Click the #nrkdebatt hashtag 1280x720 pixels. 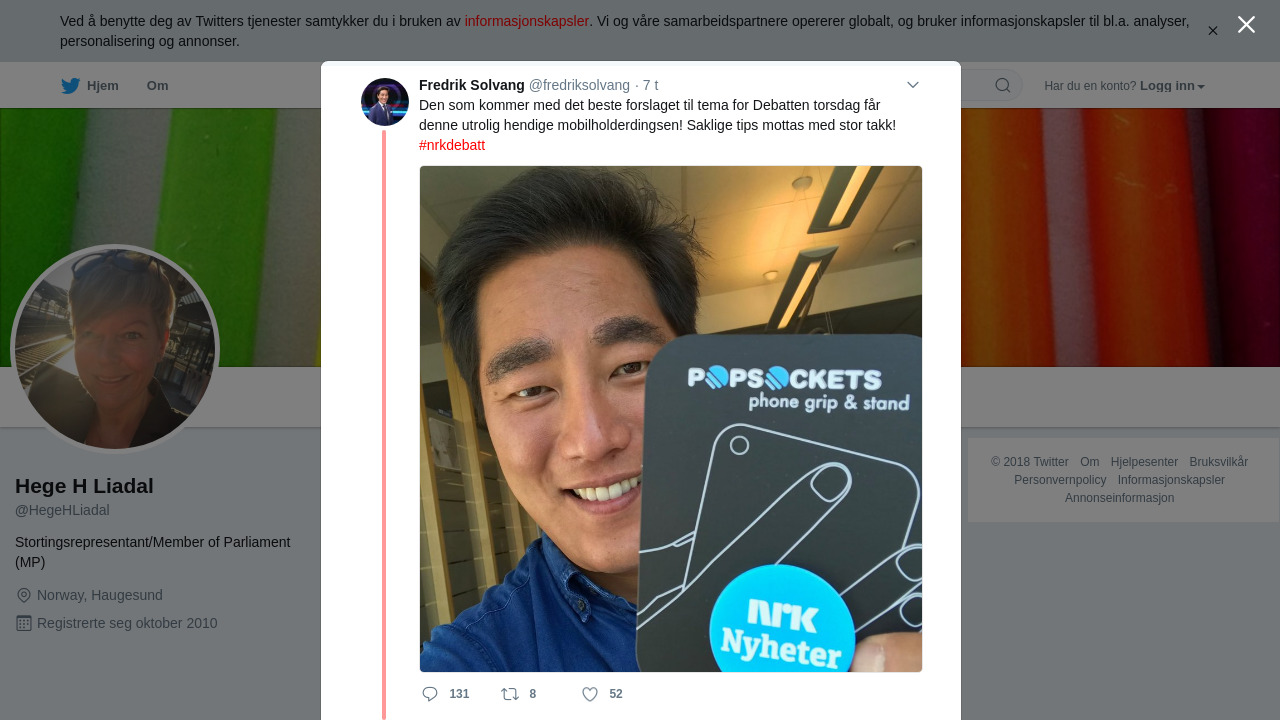452,145
